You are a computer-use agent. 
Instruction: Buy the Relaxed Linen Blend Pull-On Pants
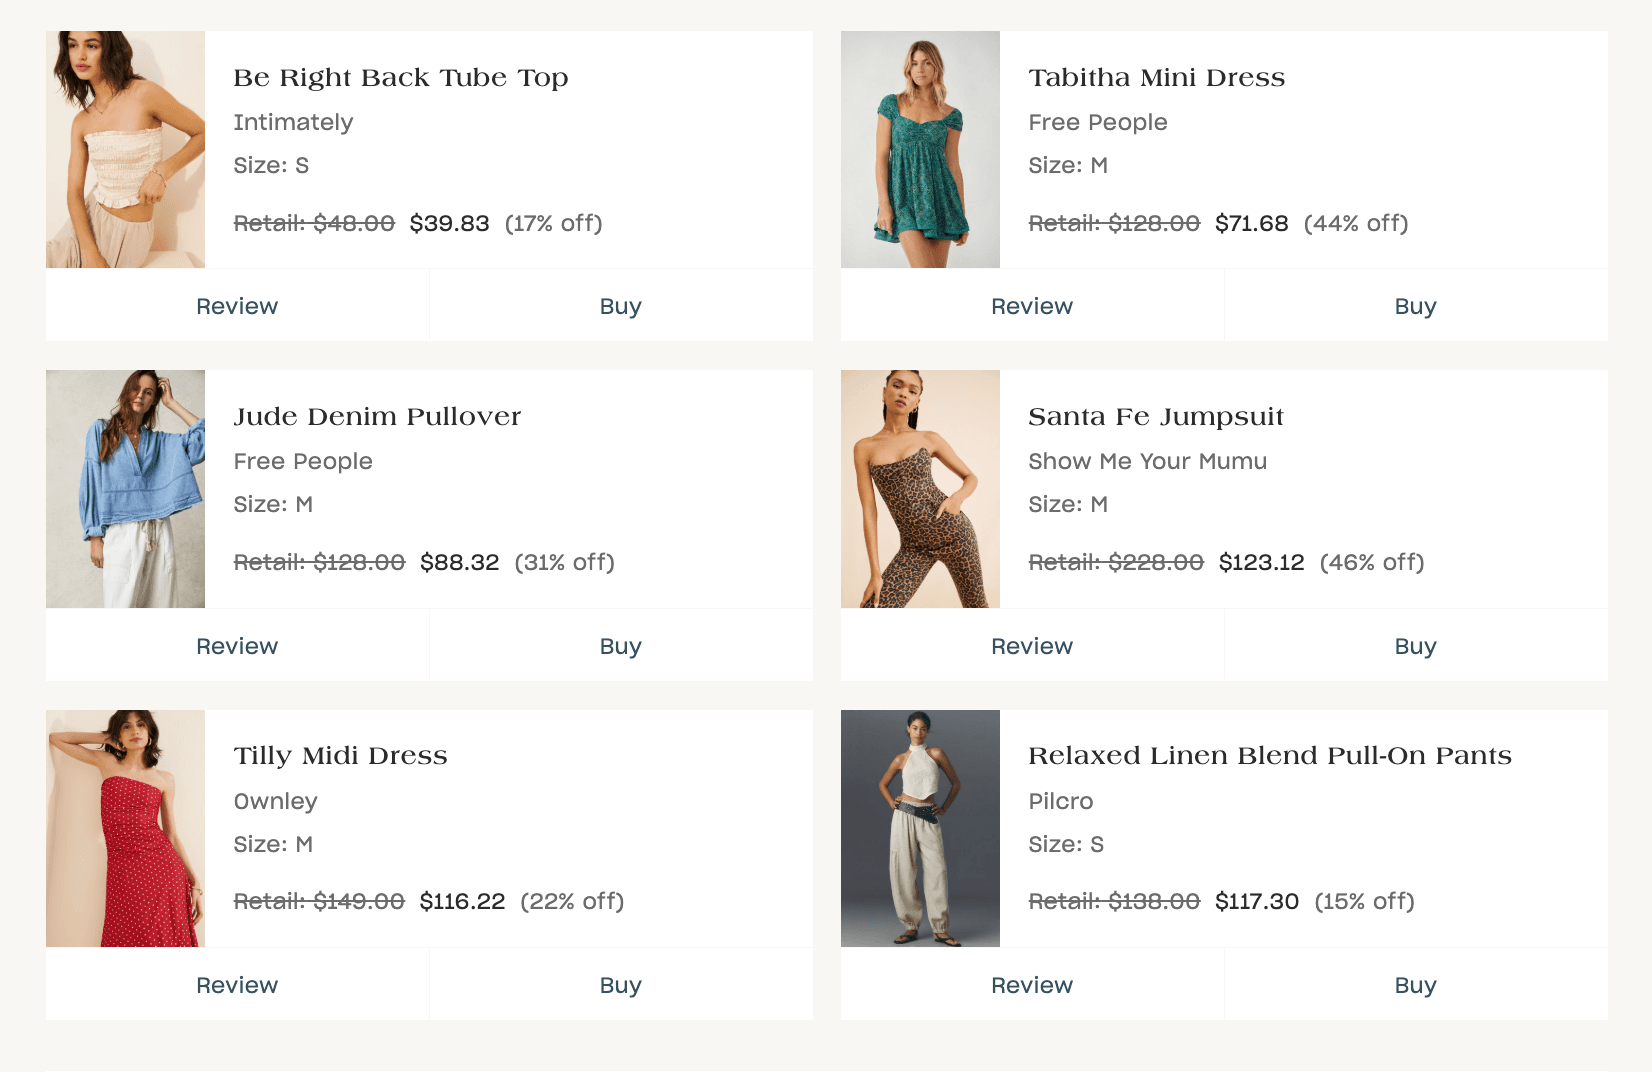[x=1416, y=985]
